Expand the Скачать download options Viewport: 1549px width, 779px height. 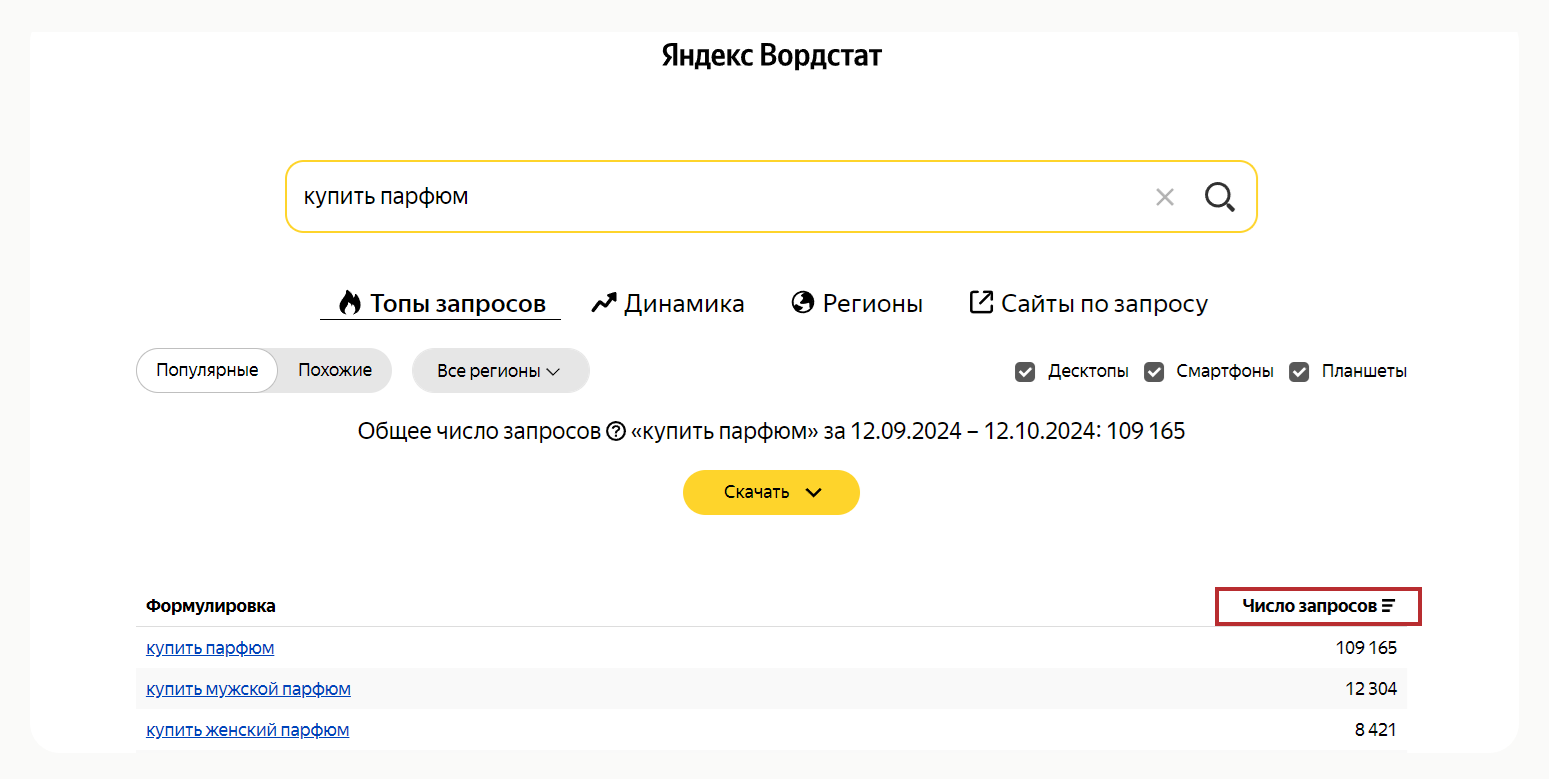click(x=771, y=492)
